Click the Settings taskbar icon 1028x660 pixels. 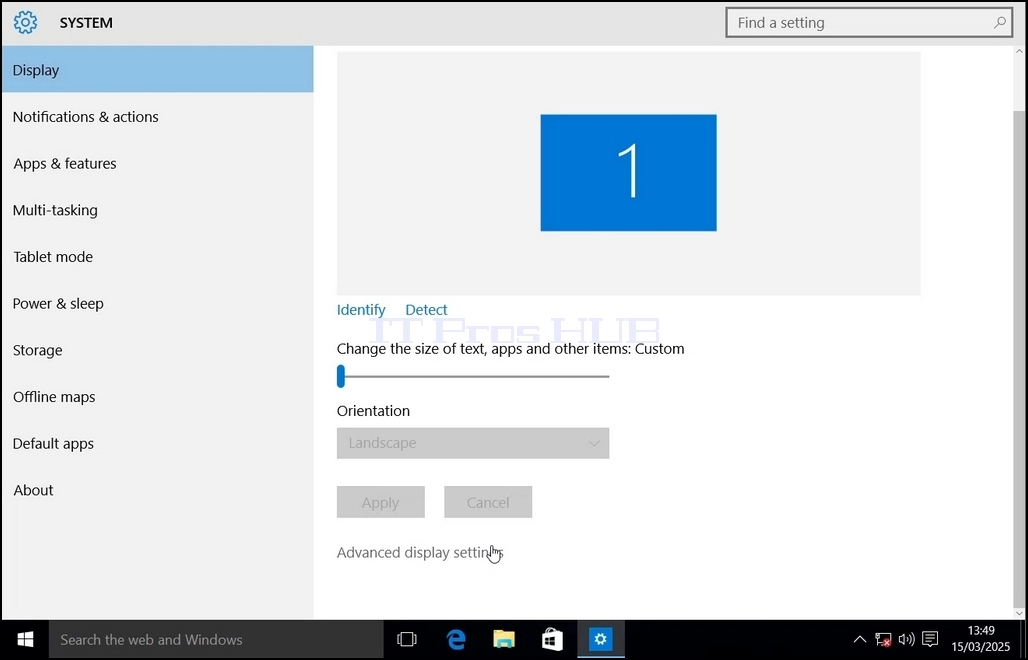pyautogui.click(x=601, y=639)
